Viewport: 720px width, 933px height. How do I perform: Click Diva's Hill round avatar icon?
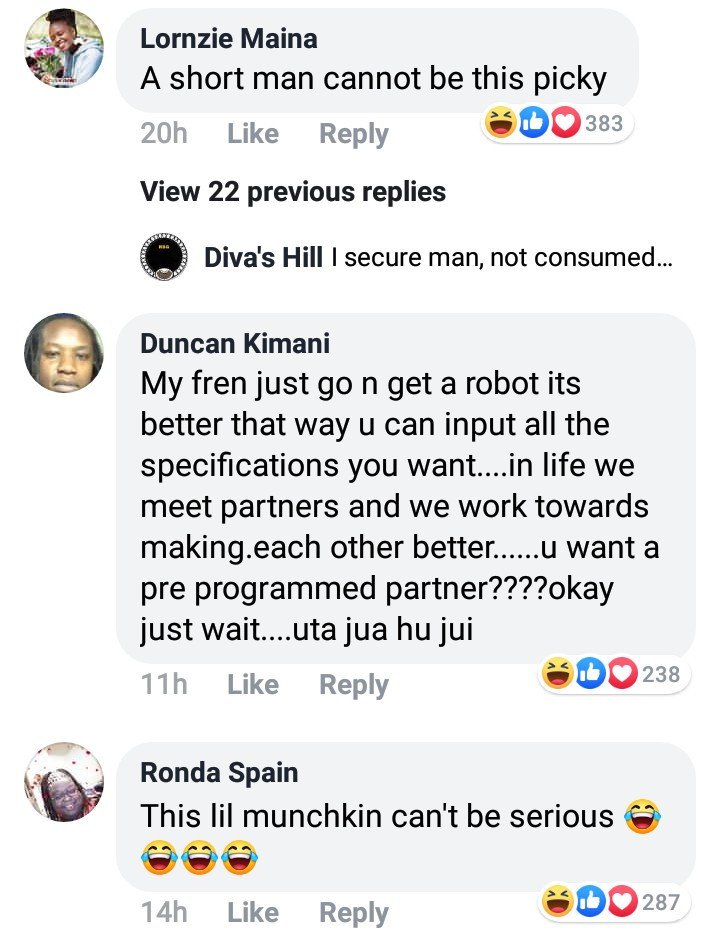point(164,256)
